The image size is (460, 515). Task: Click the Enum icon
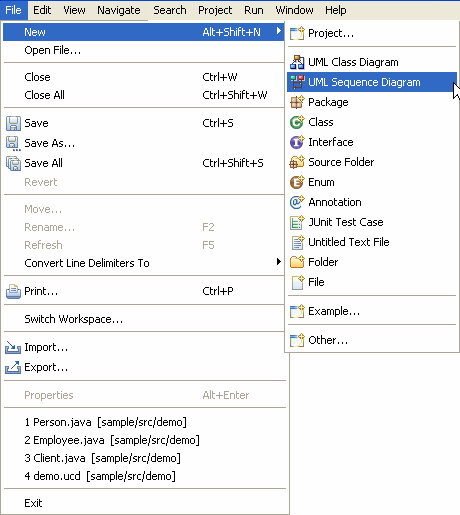point(297,182)
